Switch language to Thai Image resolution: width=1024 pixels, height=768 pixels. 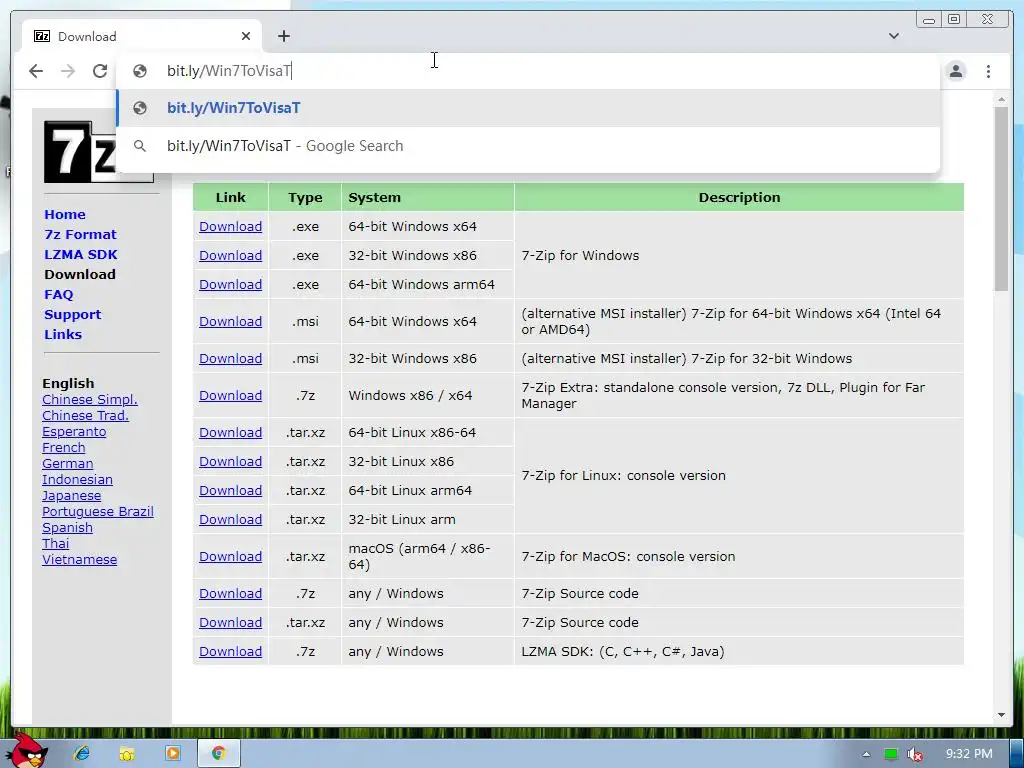[56, 543]
